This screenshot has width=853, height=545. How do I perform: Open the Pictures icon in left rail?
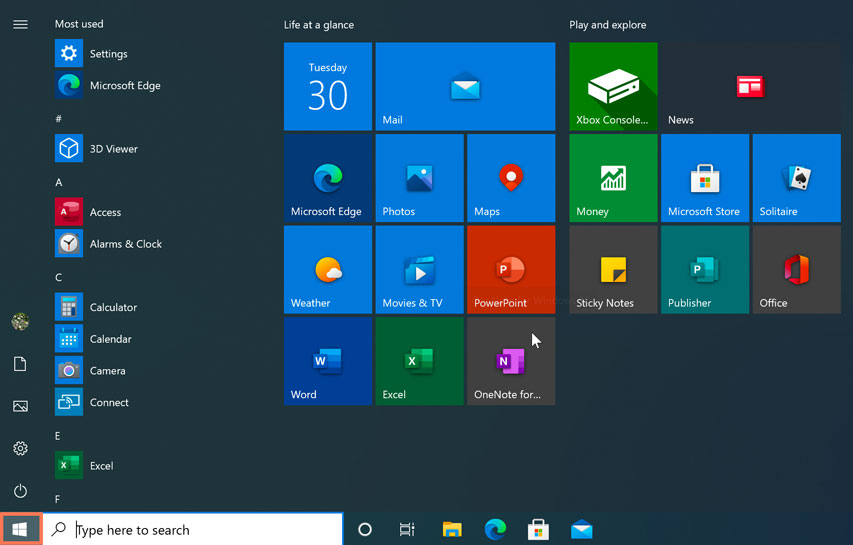20,406
